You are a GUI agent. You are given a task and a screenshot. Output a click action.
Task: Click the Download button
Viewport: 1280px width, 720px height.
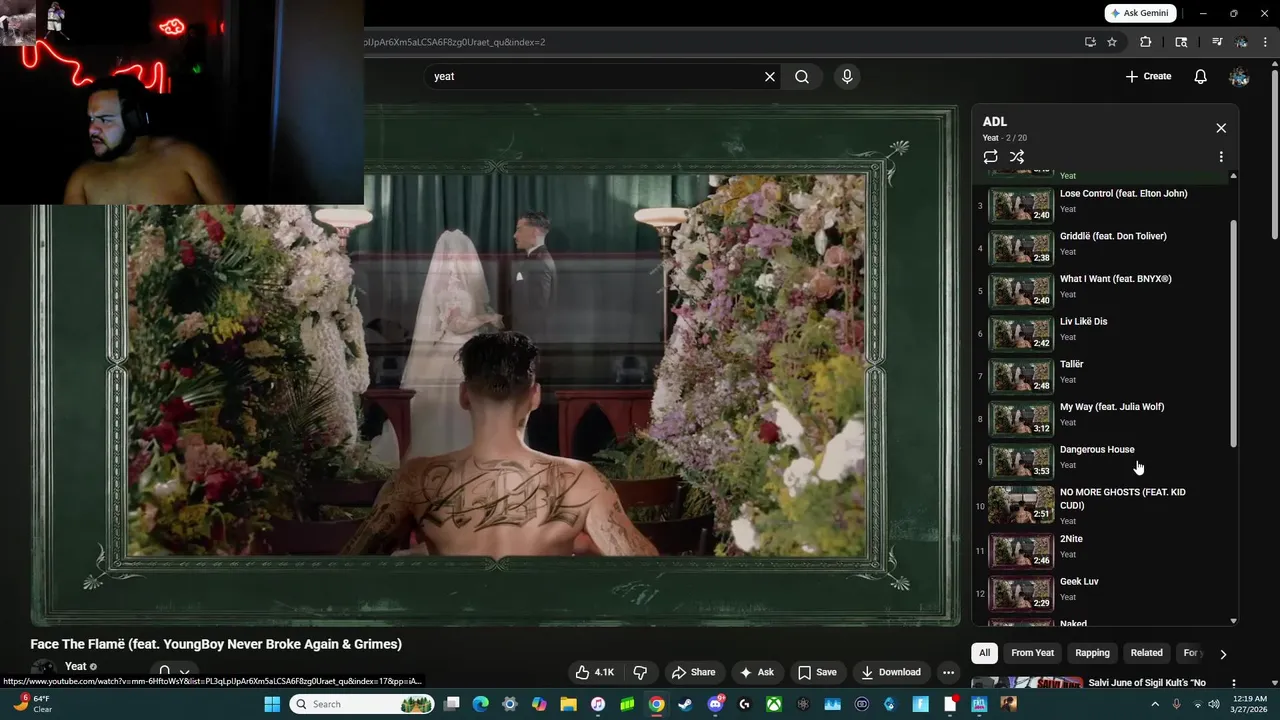click(x=891, y=672)
